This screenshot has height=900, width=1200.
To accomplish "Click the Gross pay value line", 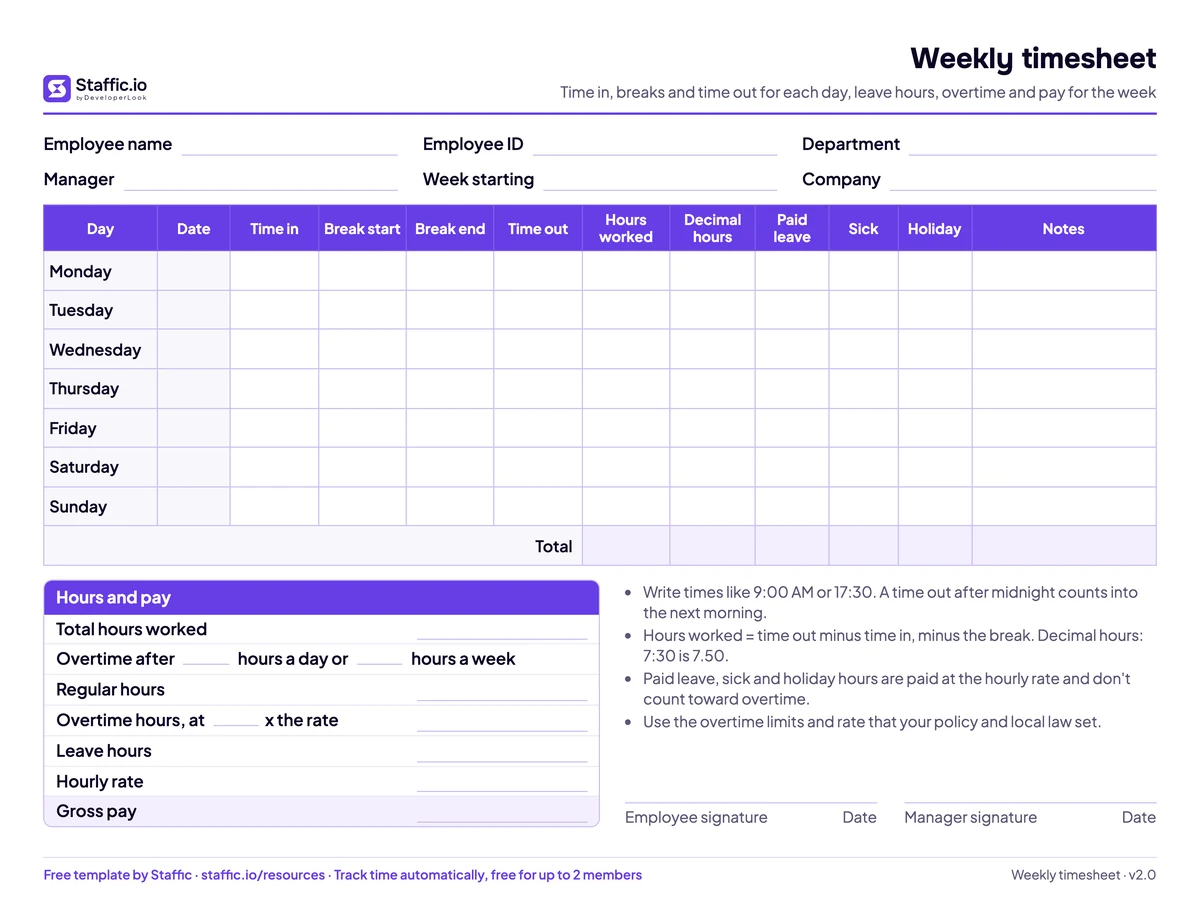I will pyautogui.click(x=502, y=814).
